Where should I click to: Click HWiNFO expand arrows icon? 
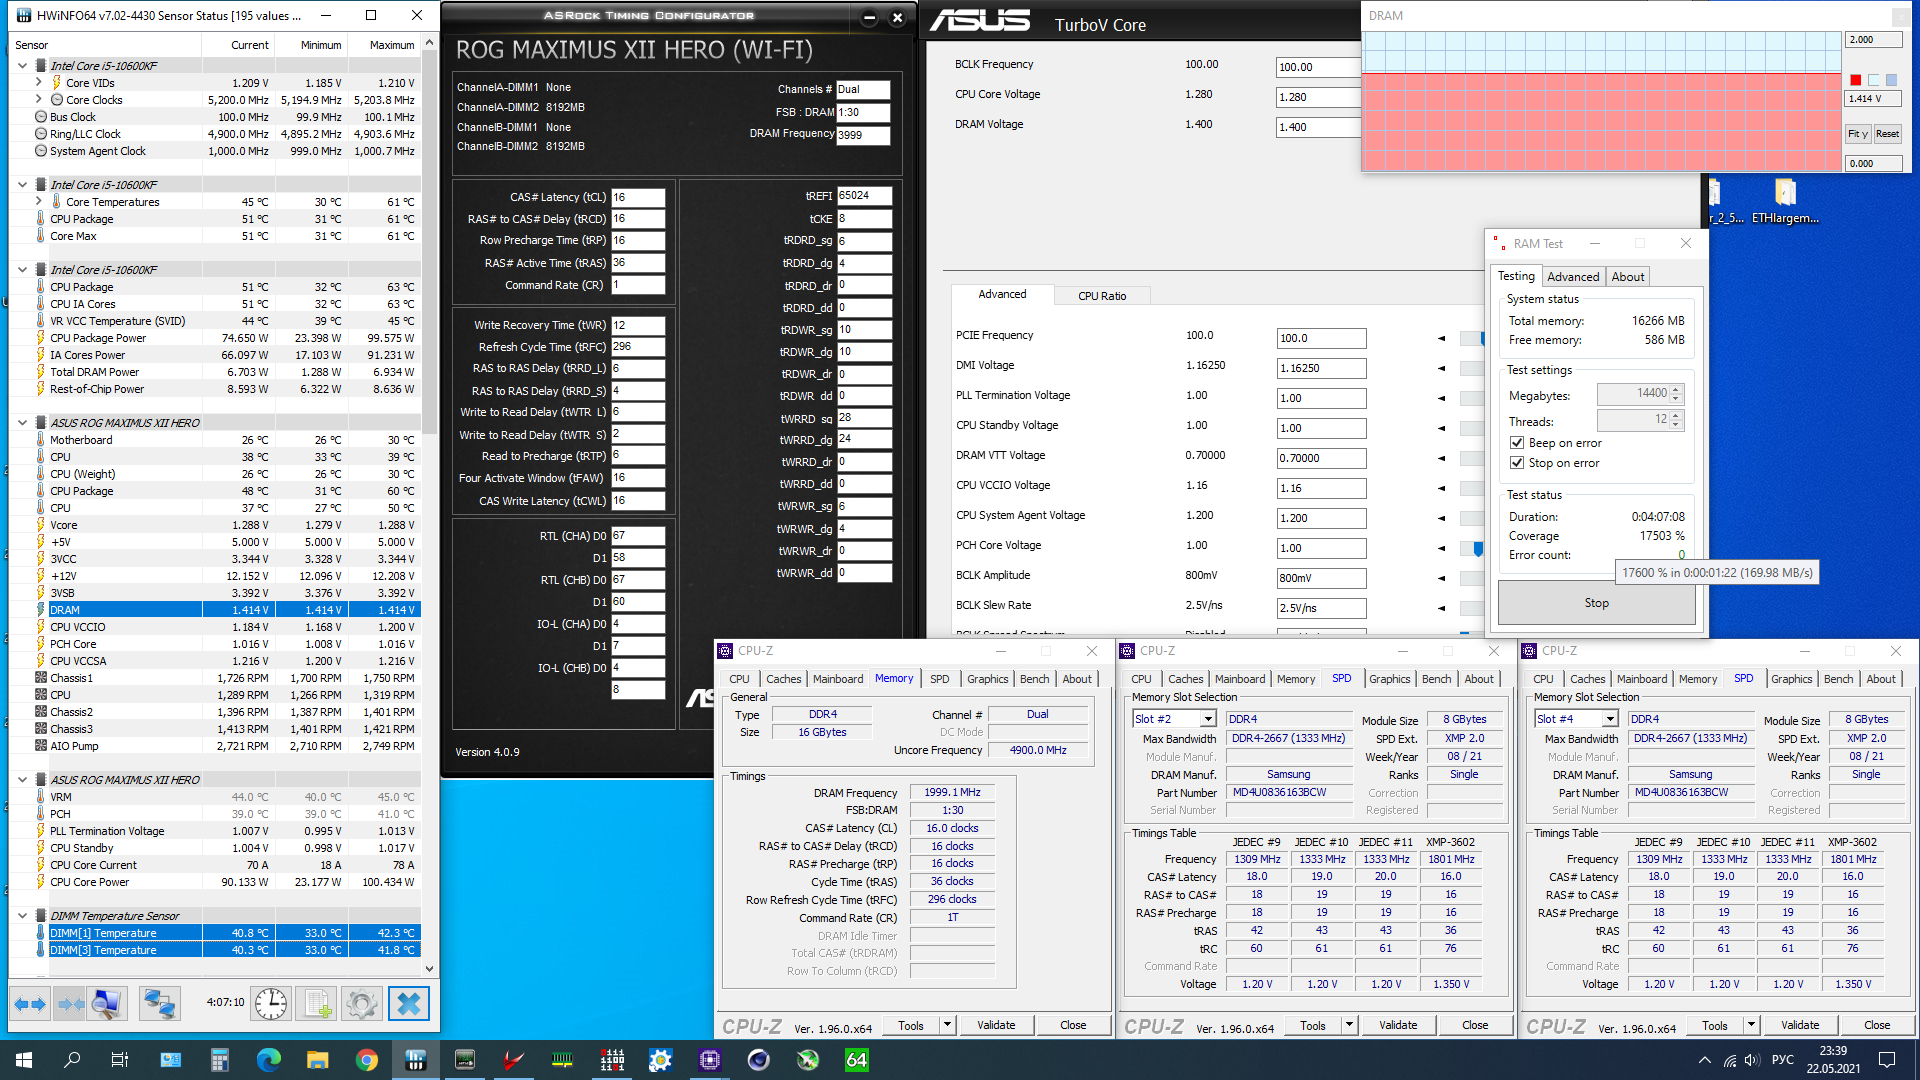pyautogui.click(x=30, y=1003)
